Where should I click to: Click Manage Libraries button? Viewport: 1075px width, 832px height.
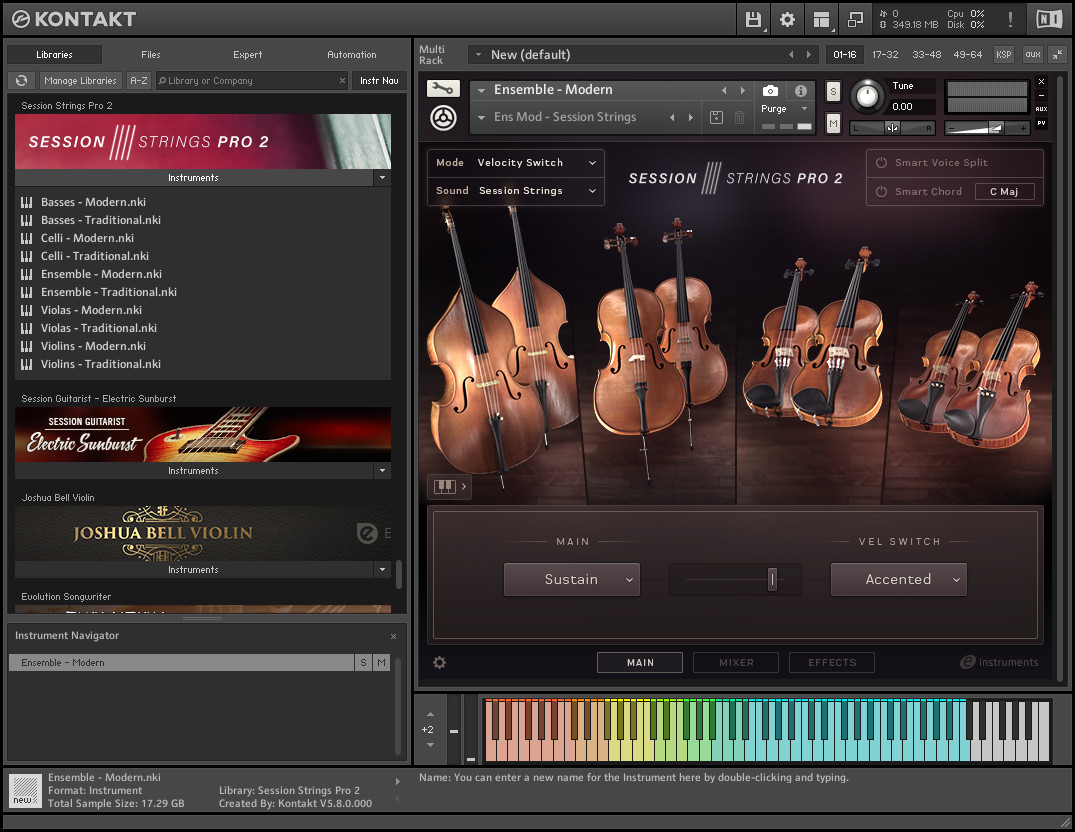(80, 80)
